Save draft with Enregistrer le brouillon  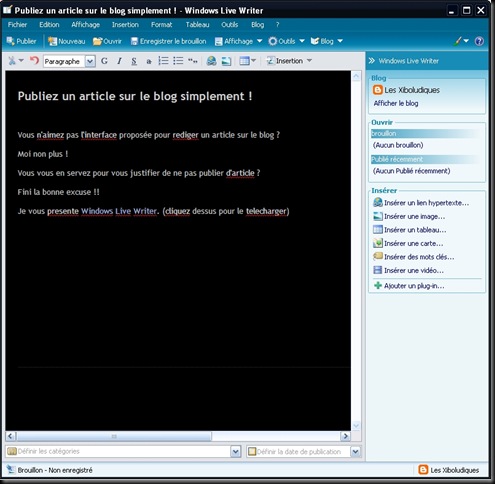coord(168,41)
